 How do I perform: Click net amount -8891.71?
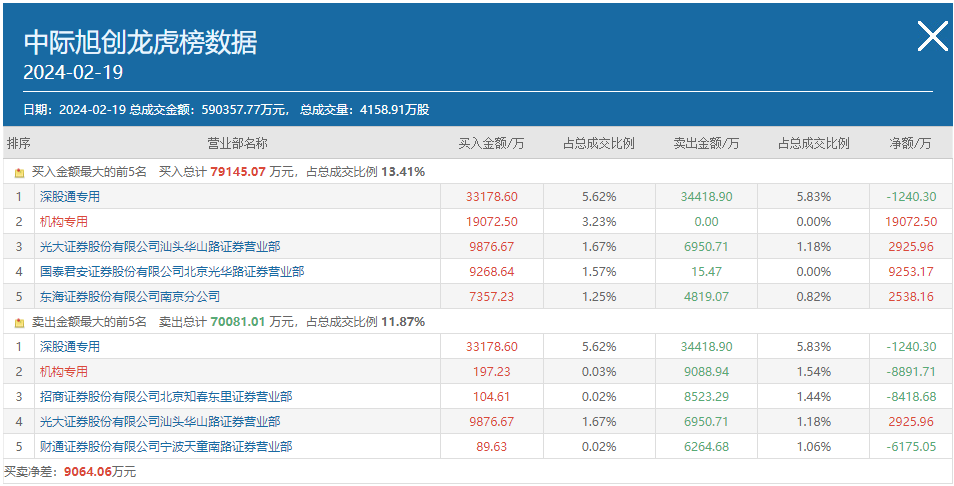pos(911,371)
